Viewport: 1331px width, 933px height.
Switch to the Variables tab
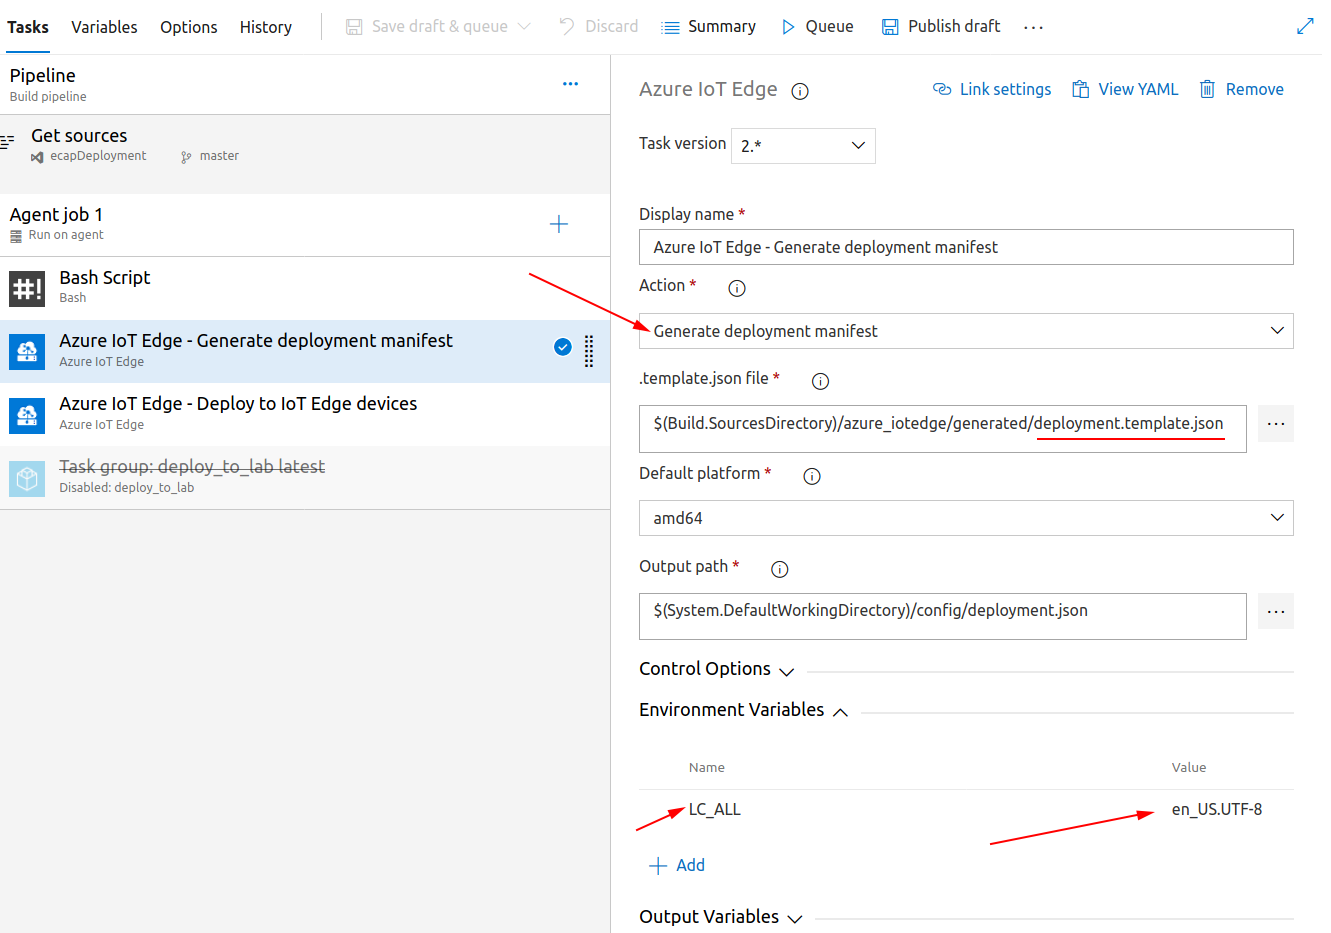pyautogui.click(x=104, y=27)
